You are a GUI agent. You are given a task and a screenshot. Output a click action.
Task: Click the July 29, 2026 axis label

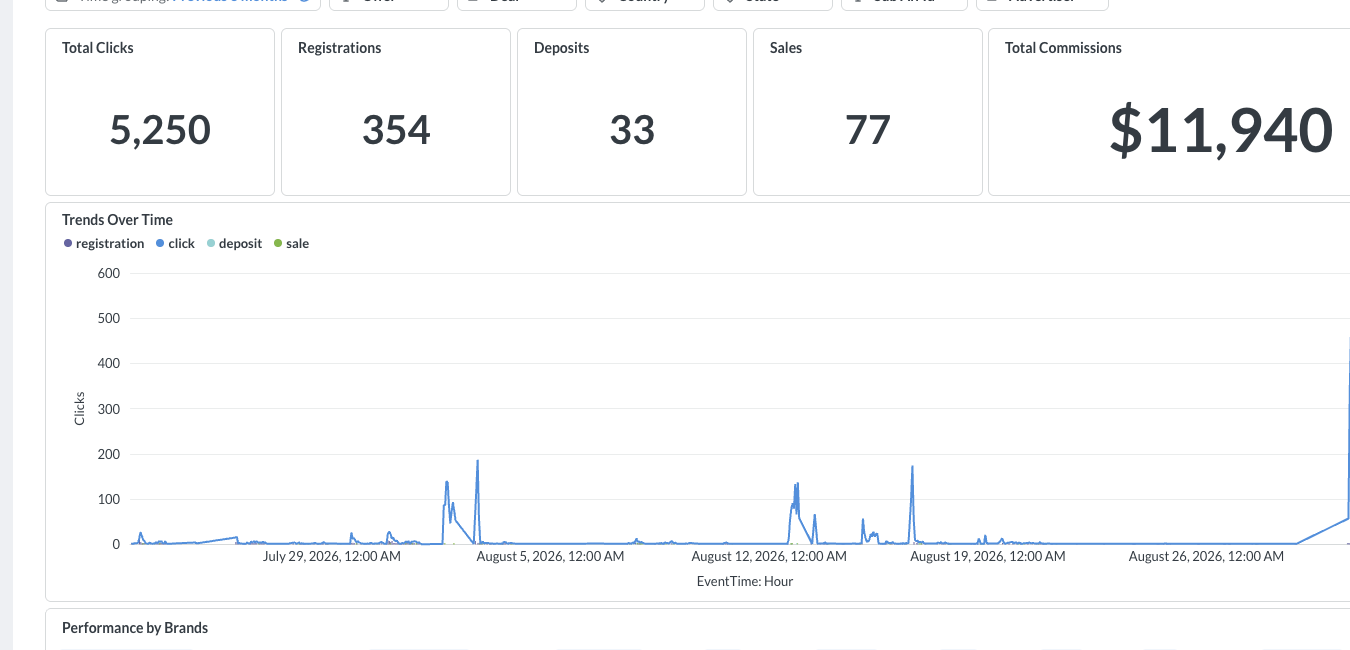(x=332, y=556)
